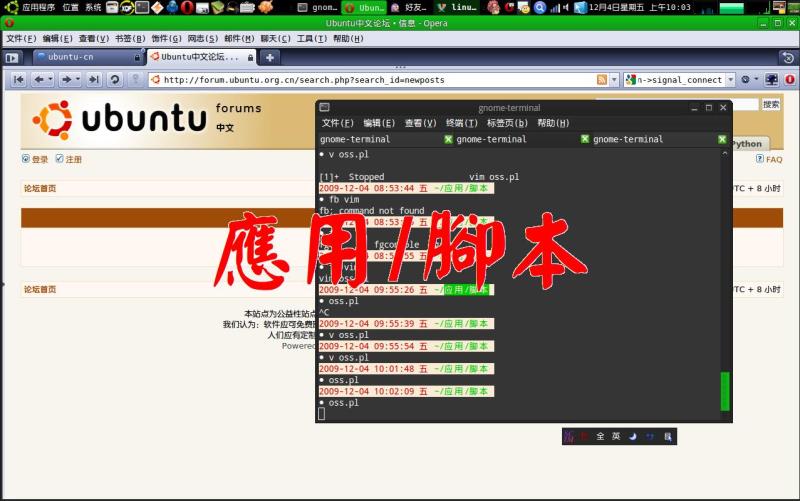Click the 英 mode in input method bar

tap(616, 437)
